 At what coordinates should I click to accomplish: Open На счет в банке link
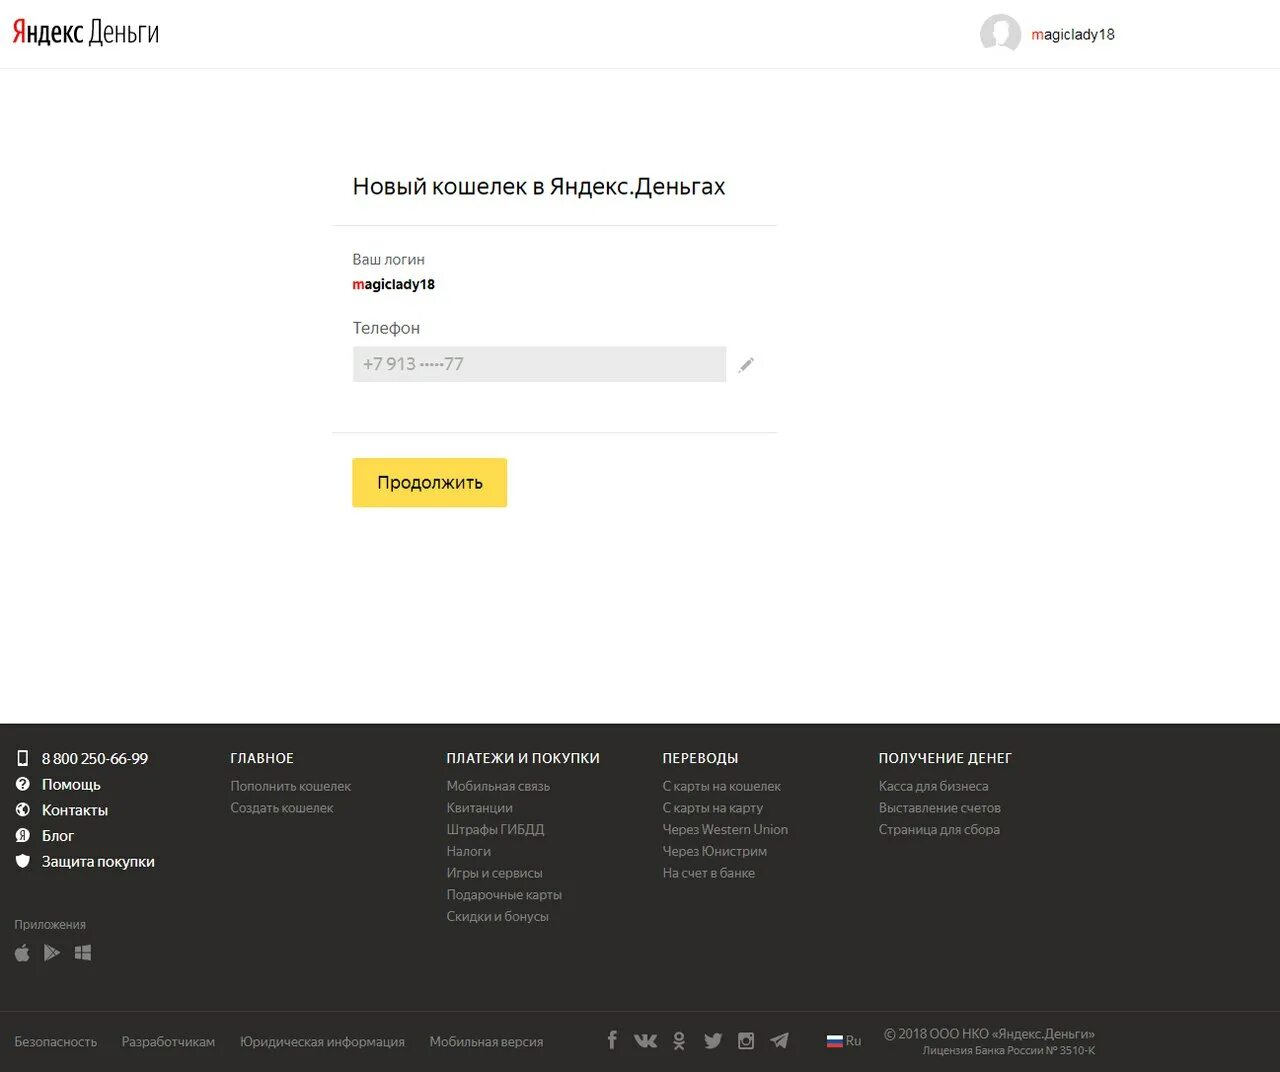pos(709,873)
